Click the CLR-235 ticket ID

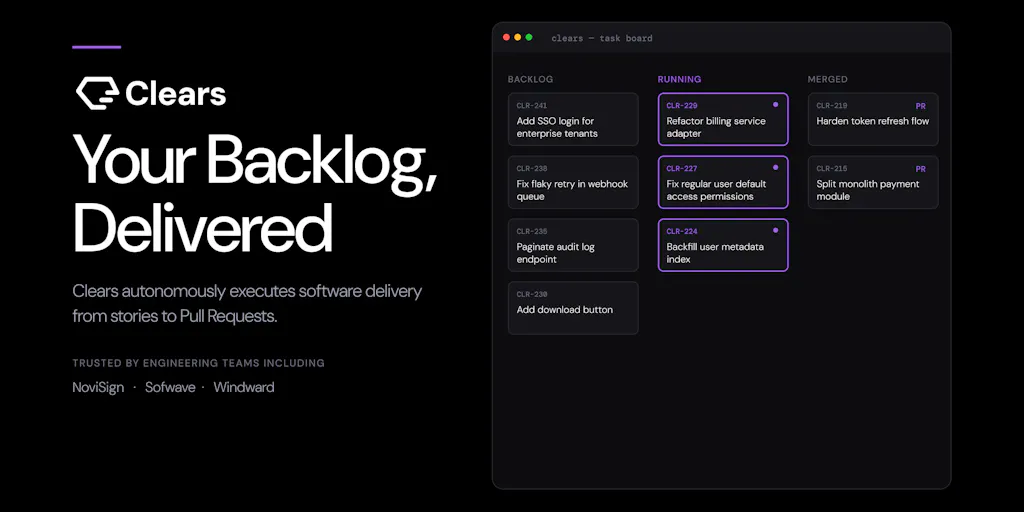pos(532,231)
